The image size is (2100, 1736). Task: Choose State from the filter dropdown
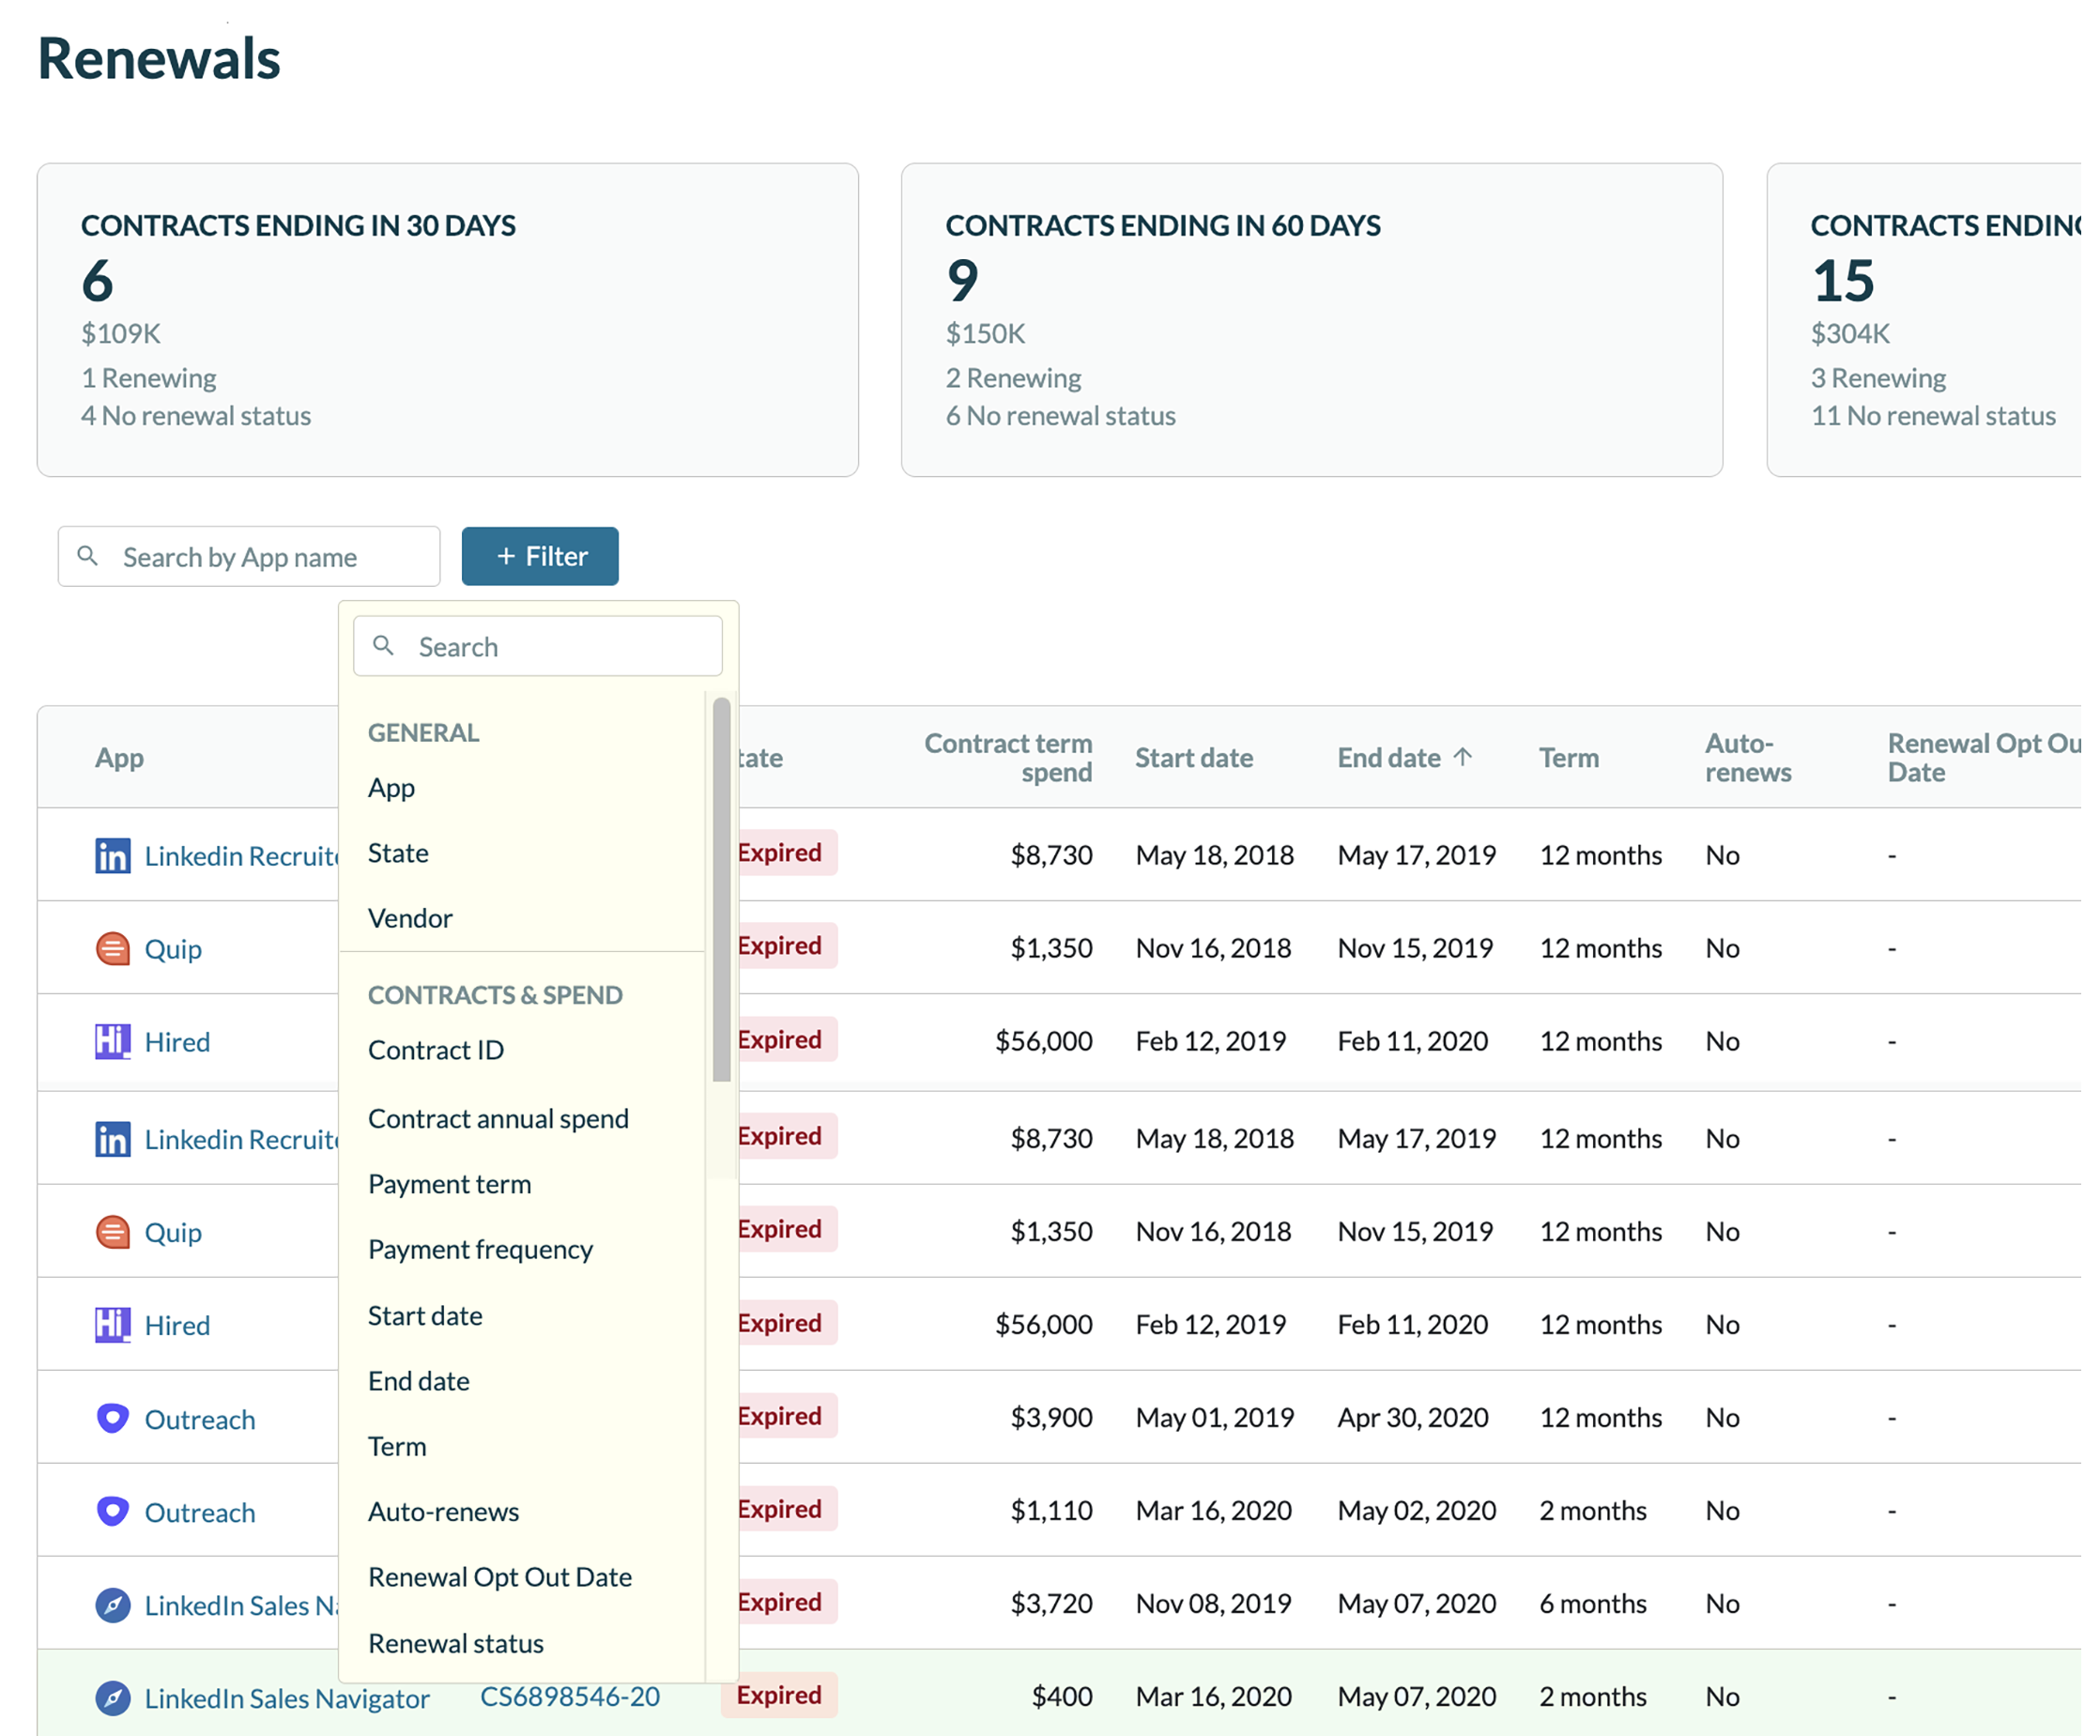coord(398,853)
